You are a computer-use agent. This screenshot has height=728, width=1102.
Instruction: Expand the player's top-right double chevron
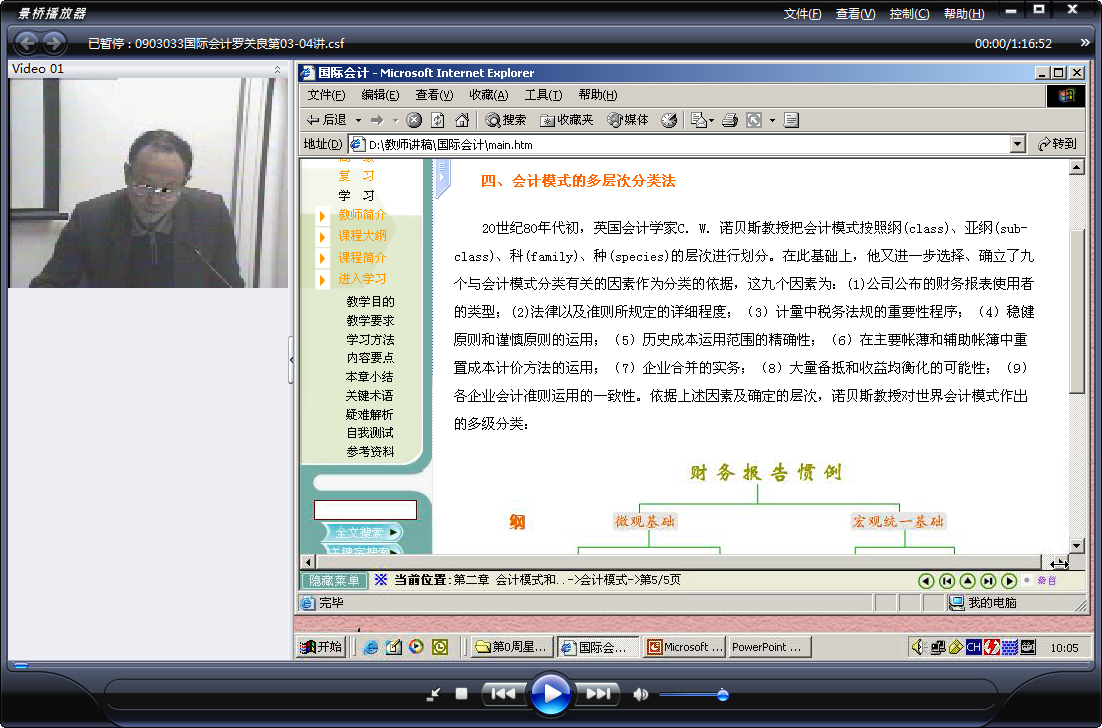[1085, 43]
